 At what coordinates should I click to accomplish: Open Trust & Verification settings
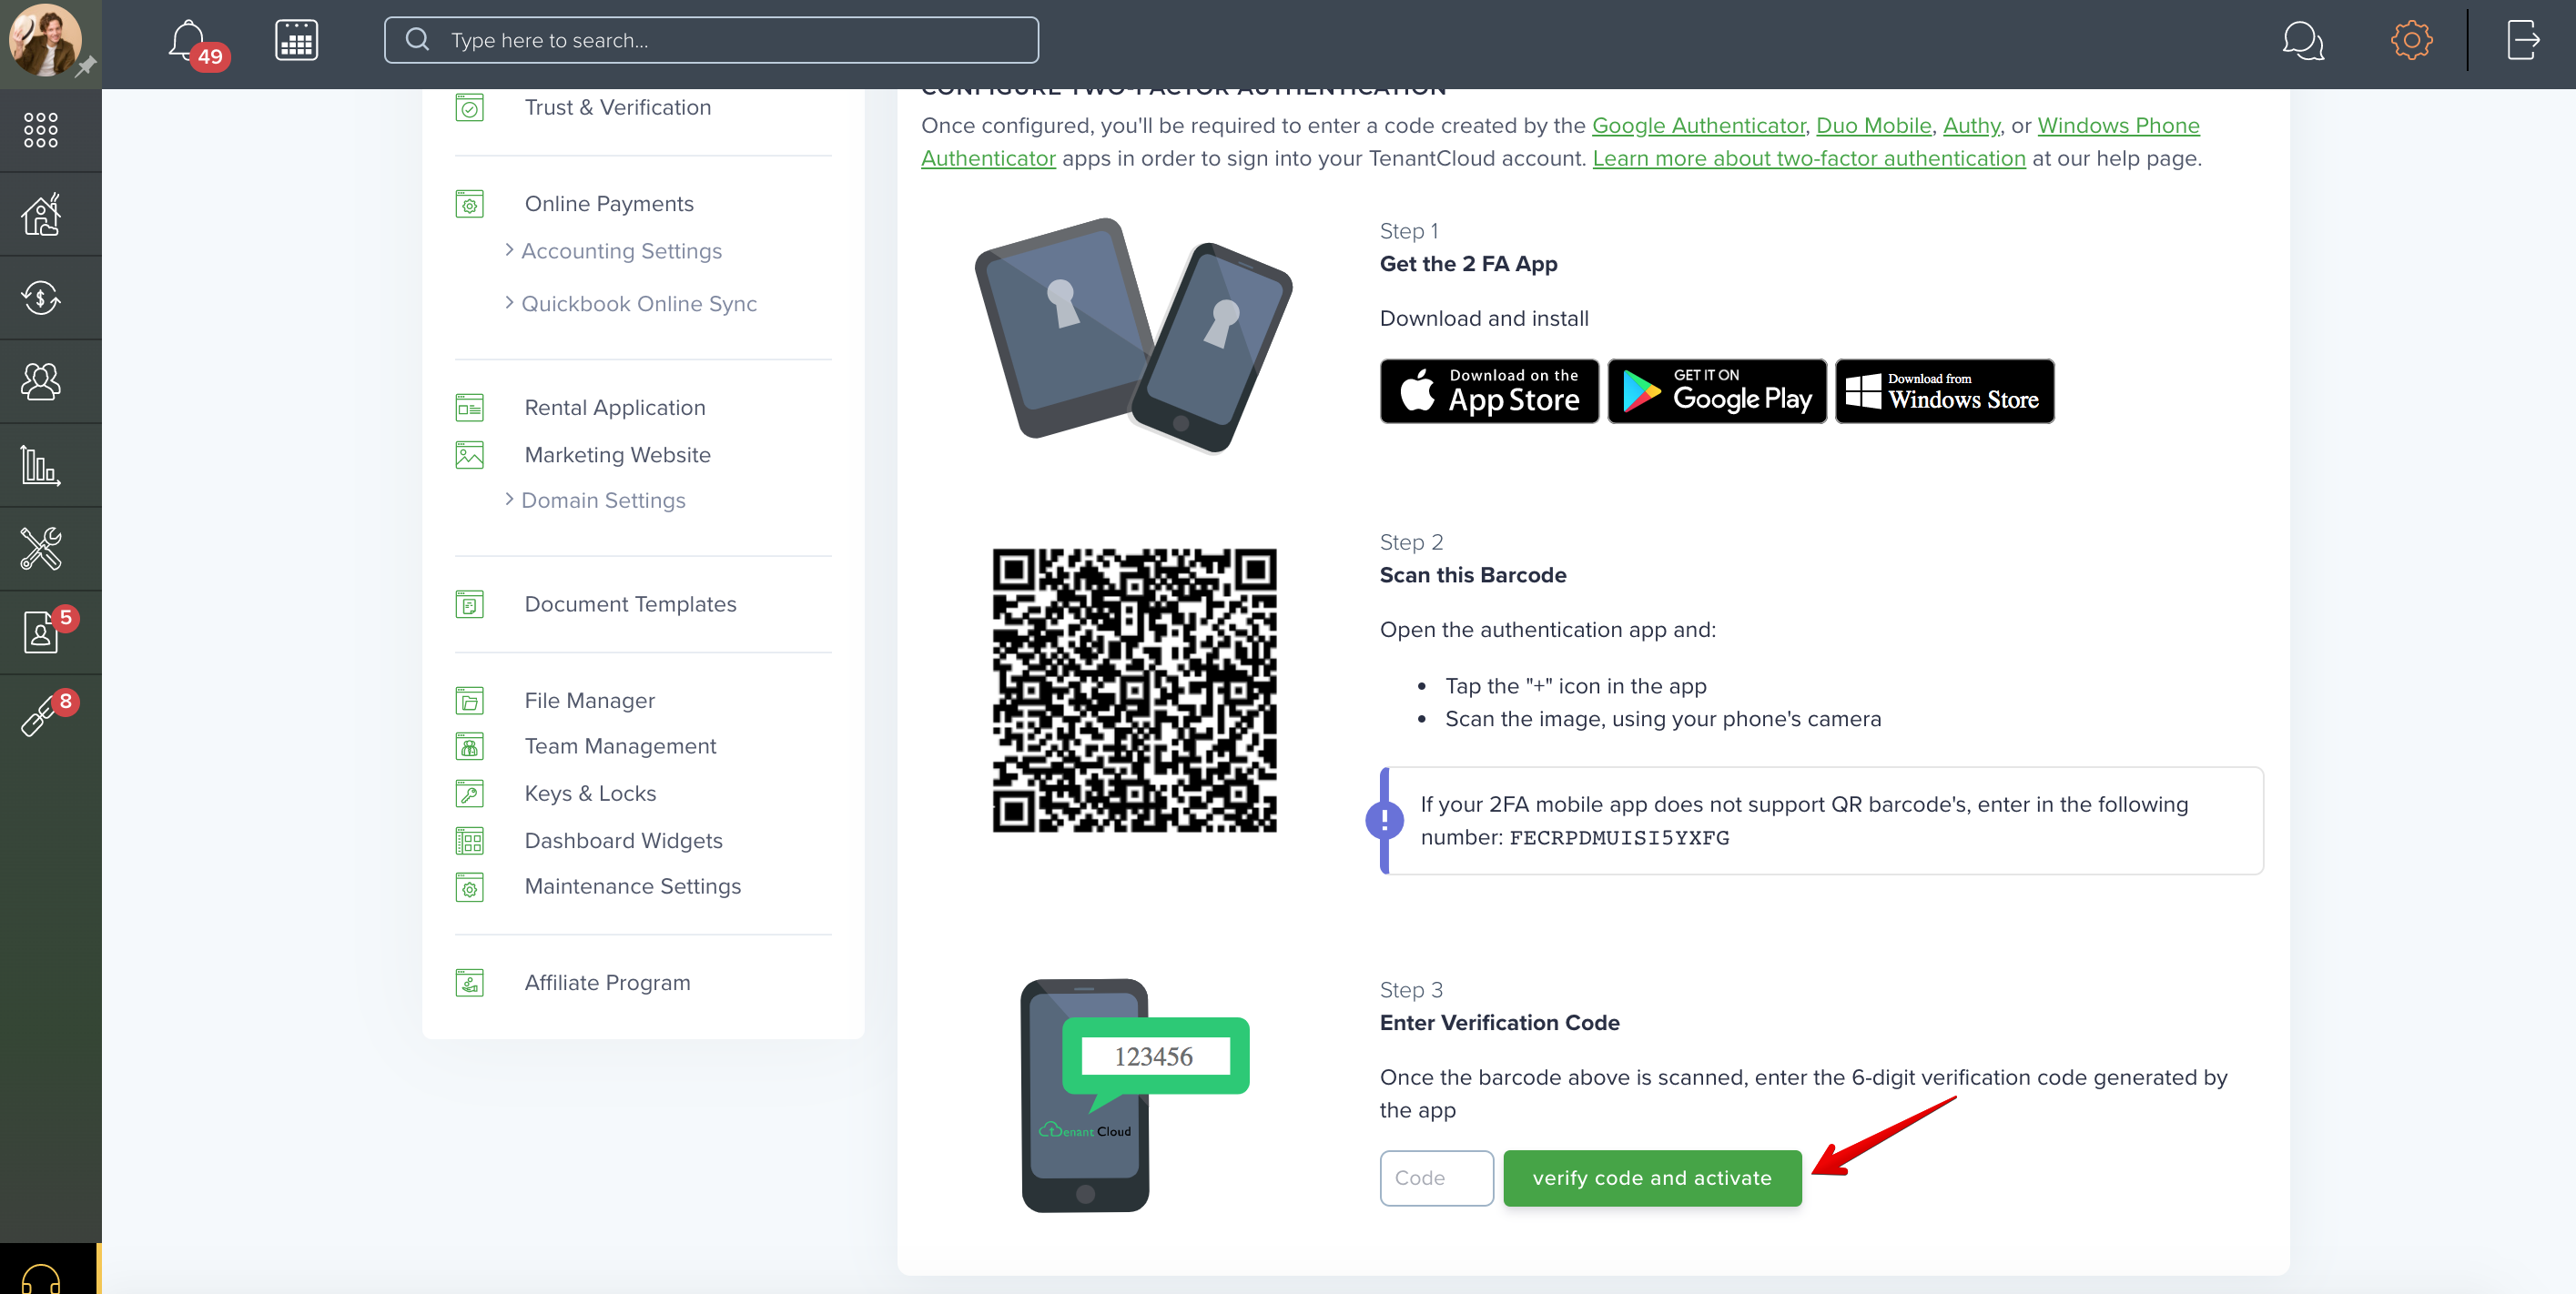[617, 107]
